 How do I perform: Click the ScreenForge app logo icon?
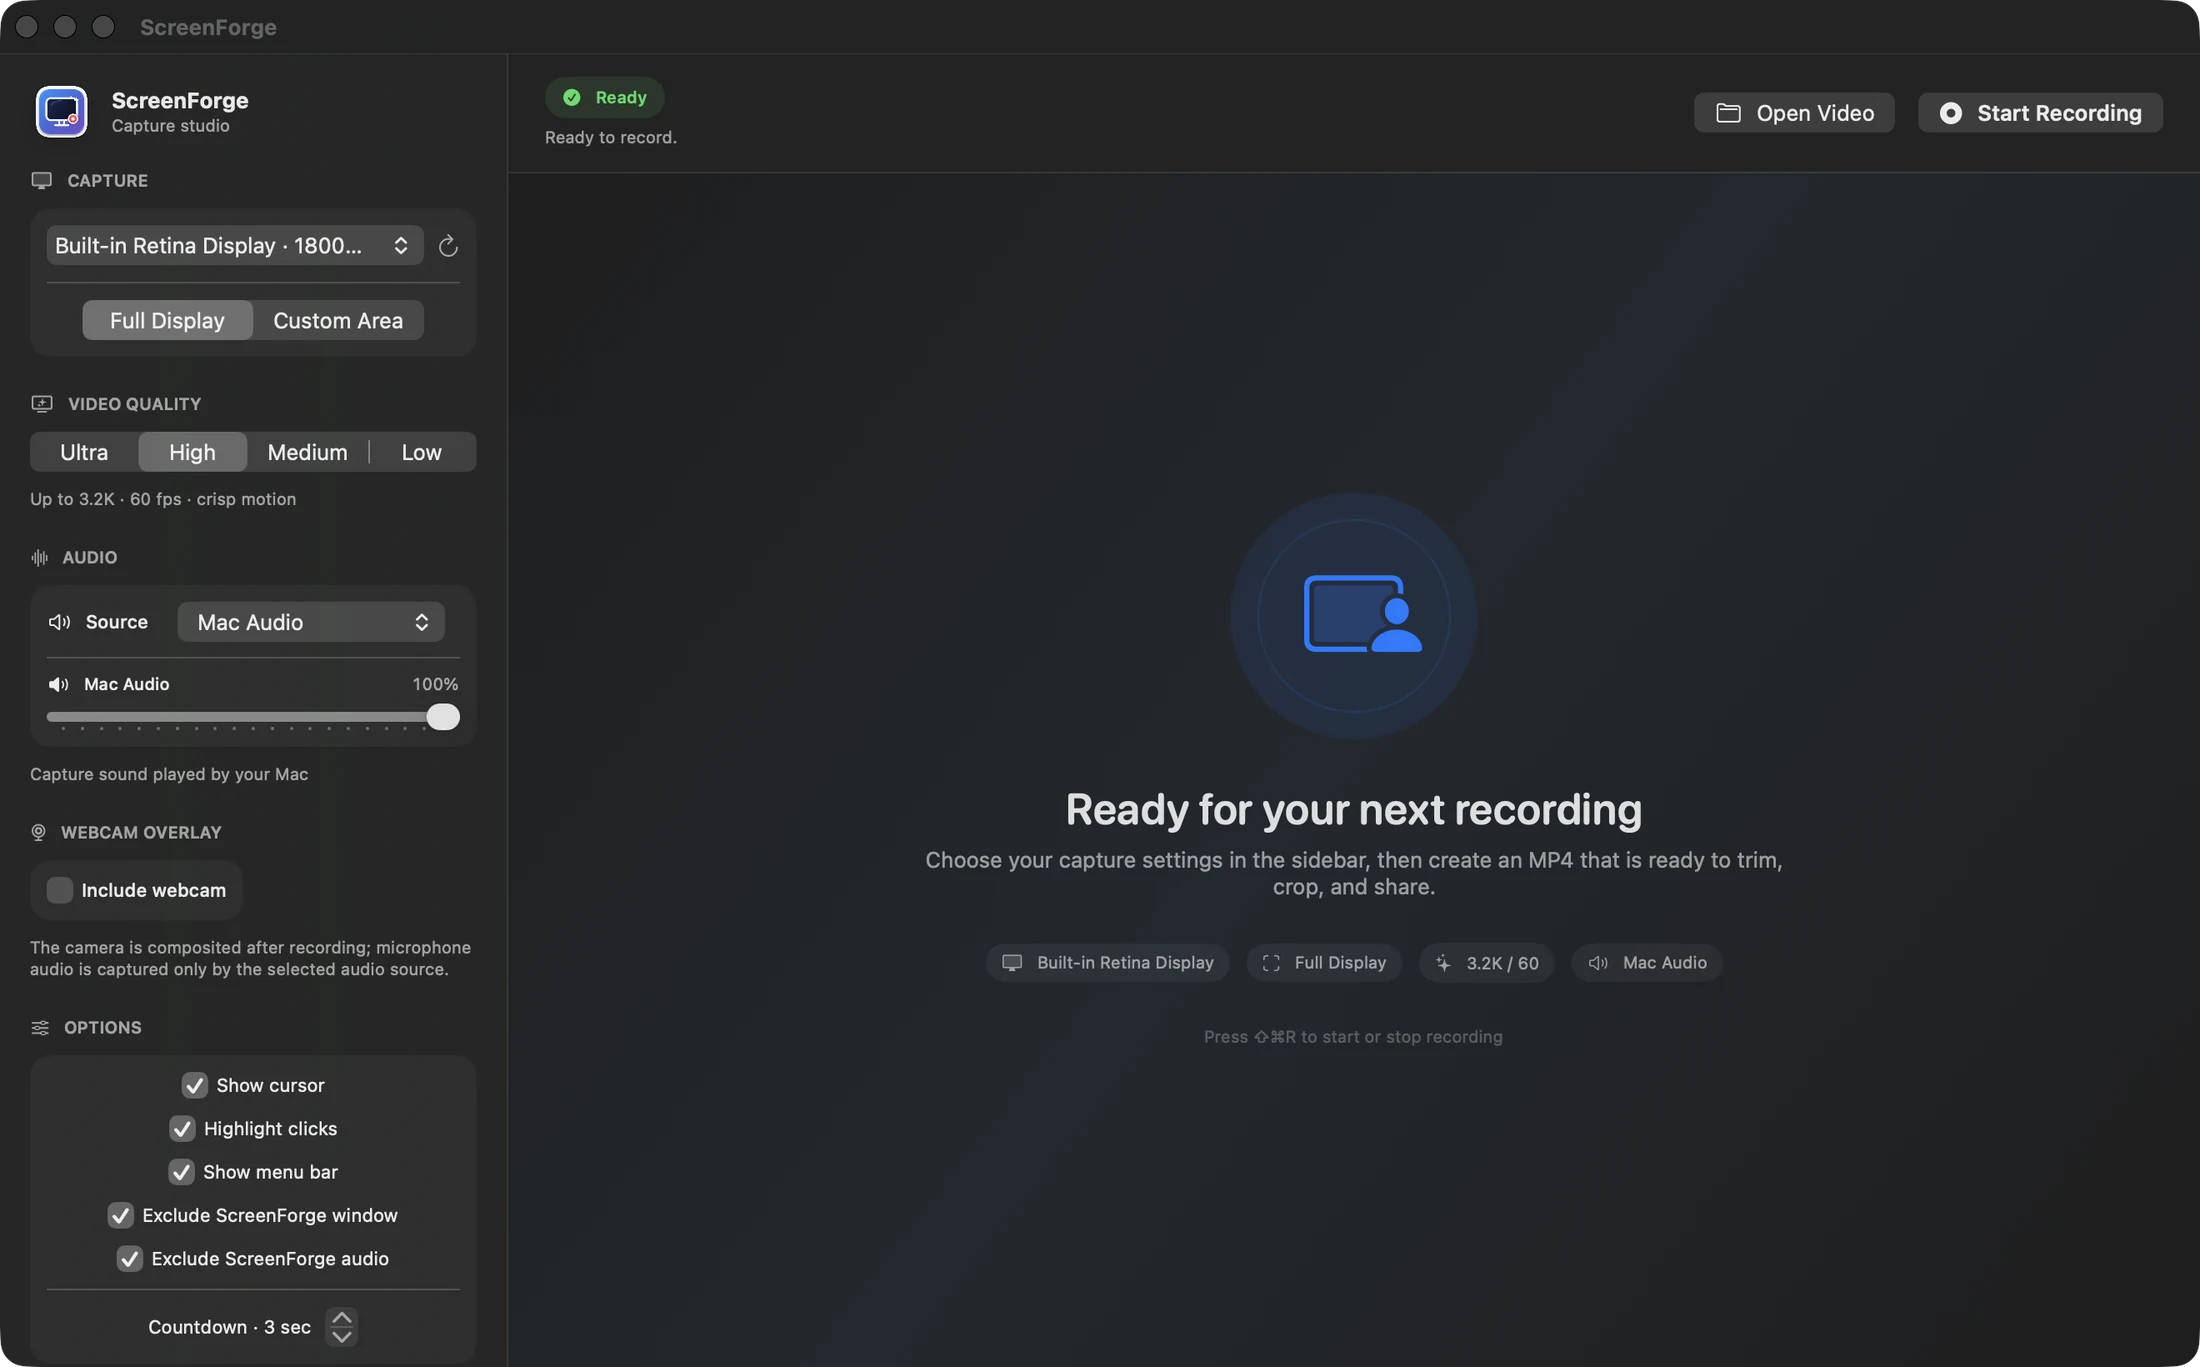pyautogui.click(x=62, y=111)
